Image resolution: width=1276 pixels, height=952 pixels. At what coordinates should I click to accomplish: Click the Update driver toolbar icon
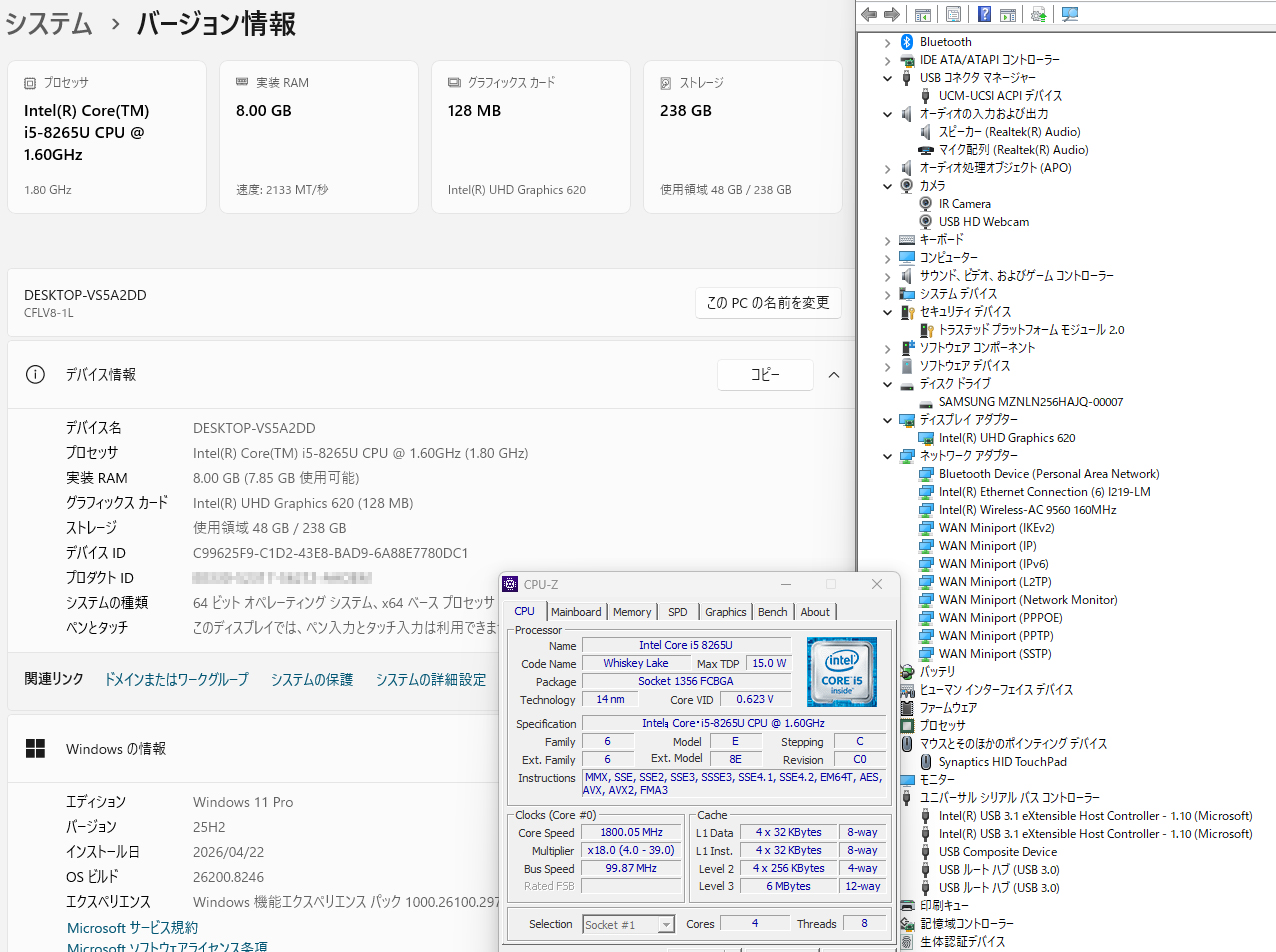(x=1039, y=14)
